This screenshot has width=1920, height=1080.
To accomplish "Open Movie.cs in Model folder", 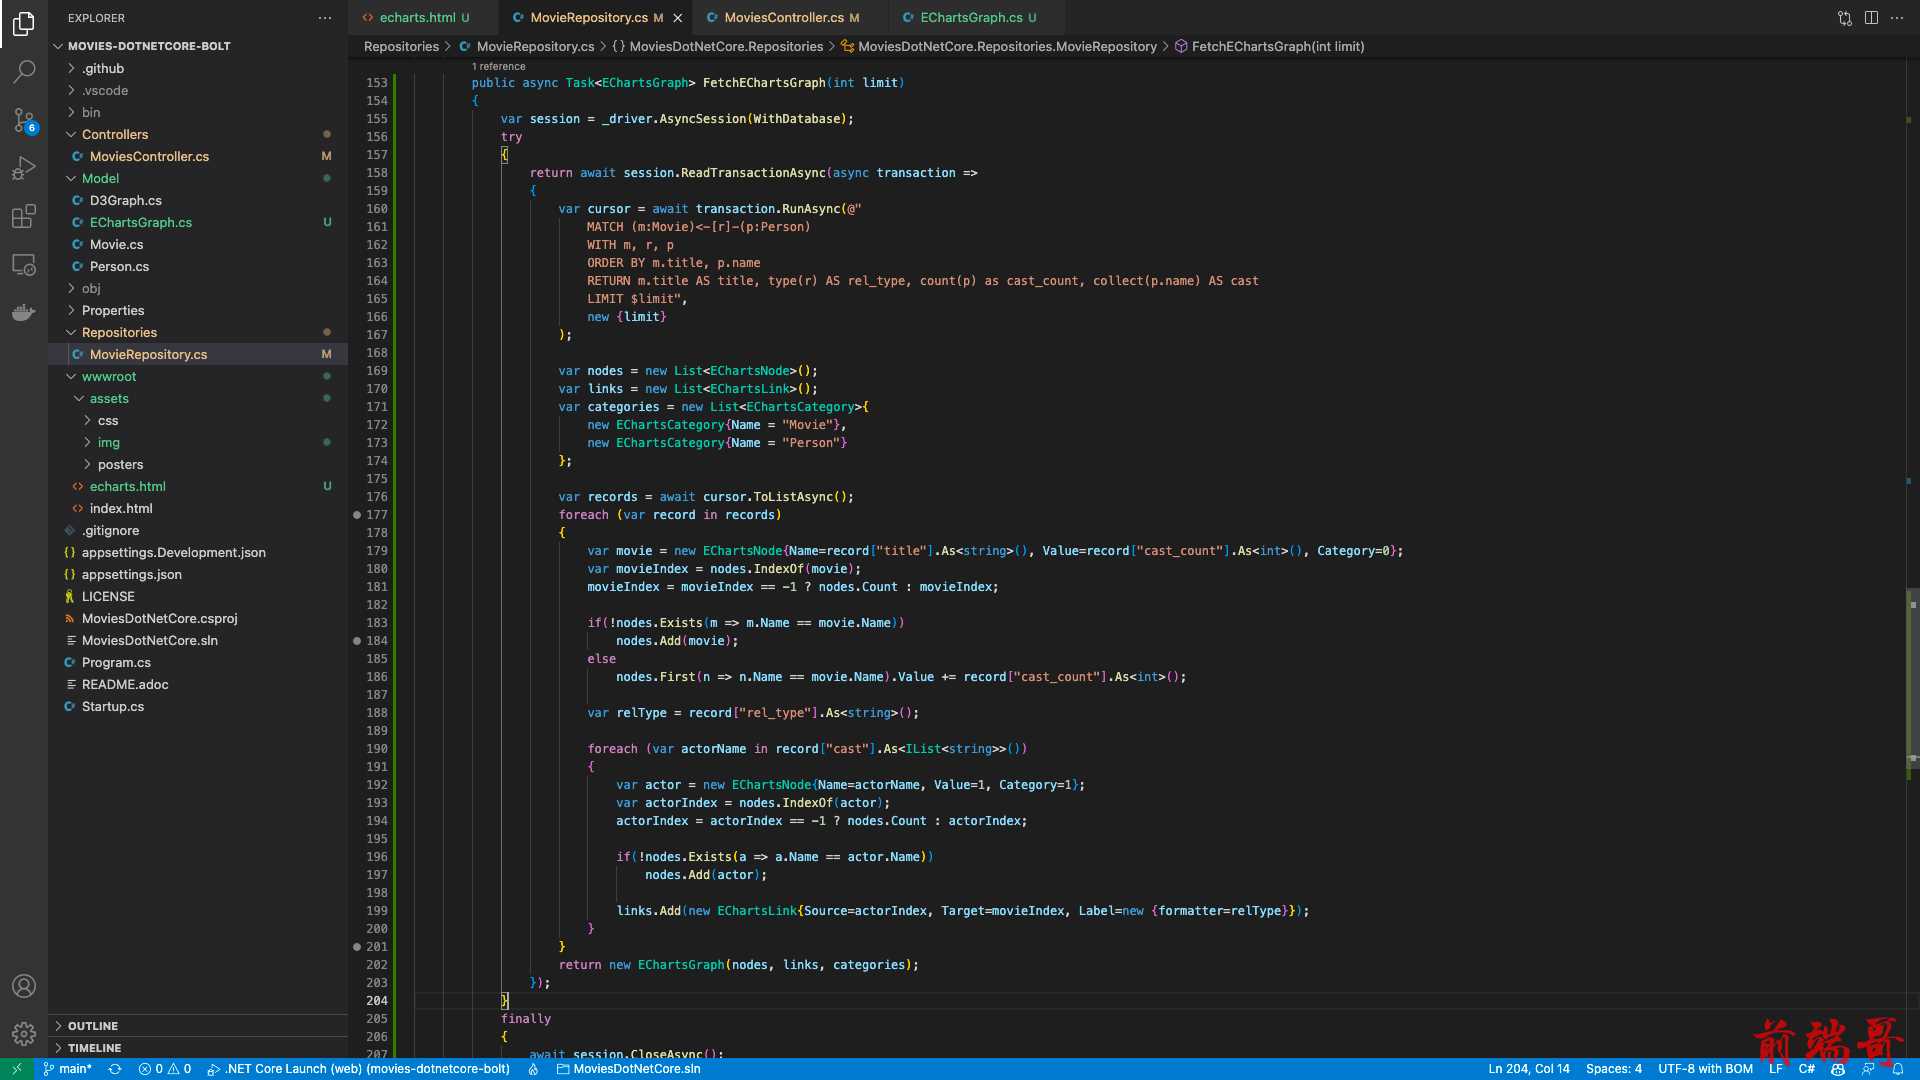I will (x=198, y=244).
